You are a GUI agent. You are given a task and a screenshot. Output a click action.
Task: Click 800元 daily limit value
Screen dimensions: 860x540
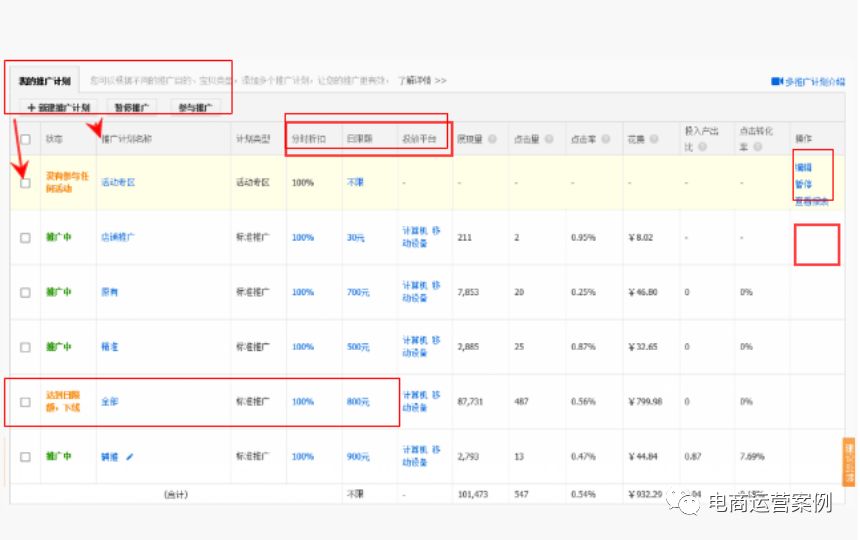click(358, 402)
